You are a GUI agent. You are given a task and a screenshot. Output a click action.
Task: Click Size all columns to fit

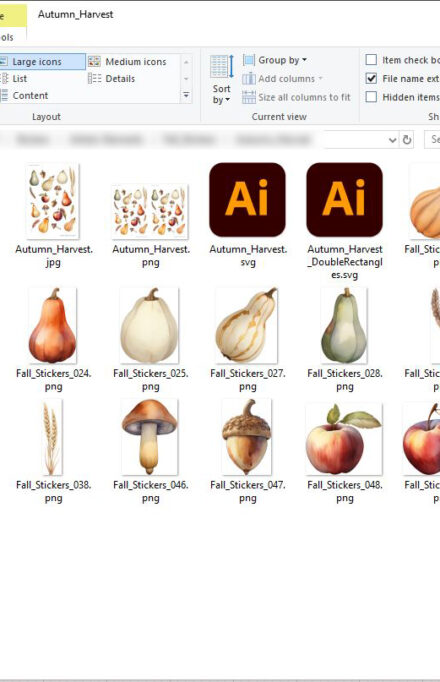pyautogui.click(x=297, y=97)
